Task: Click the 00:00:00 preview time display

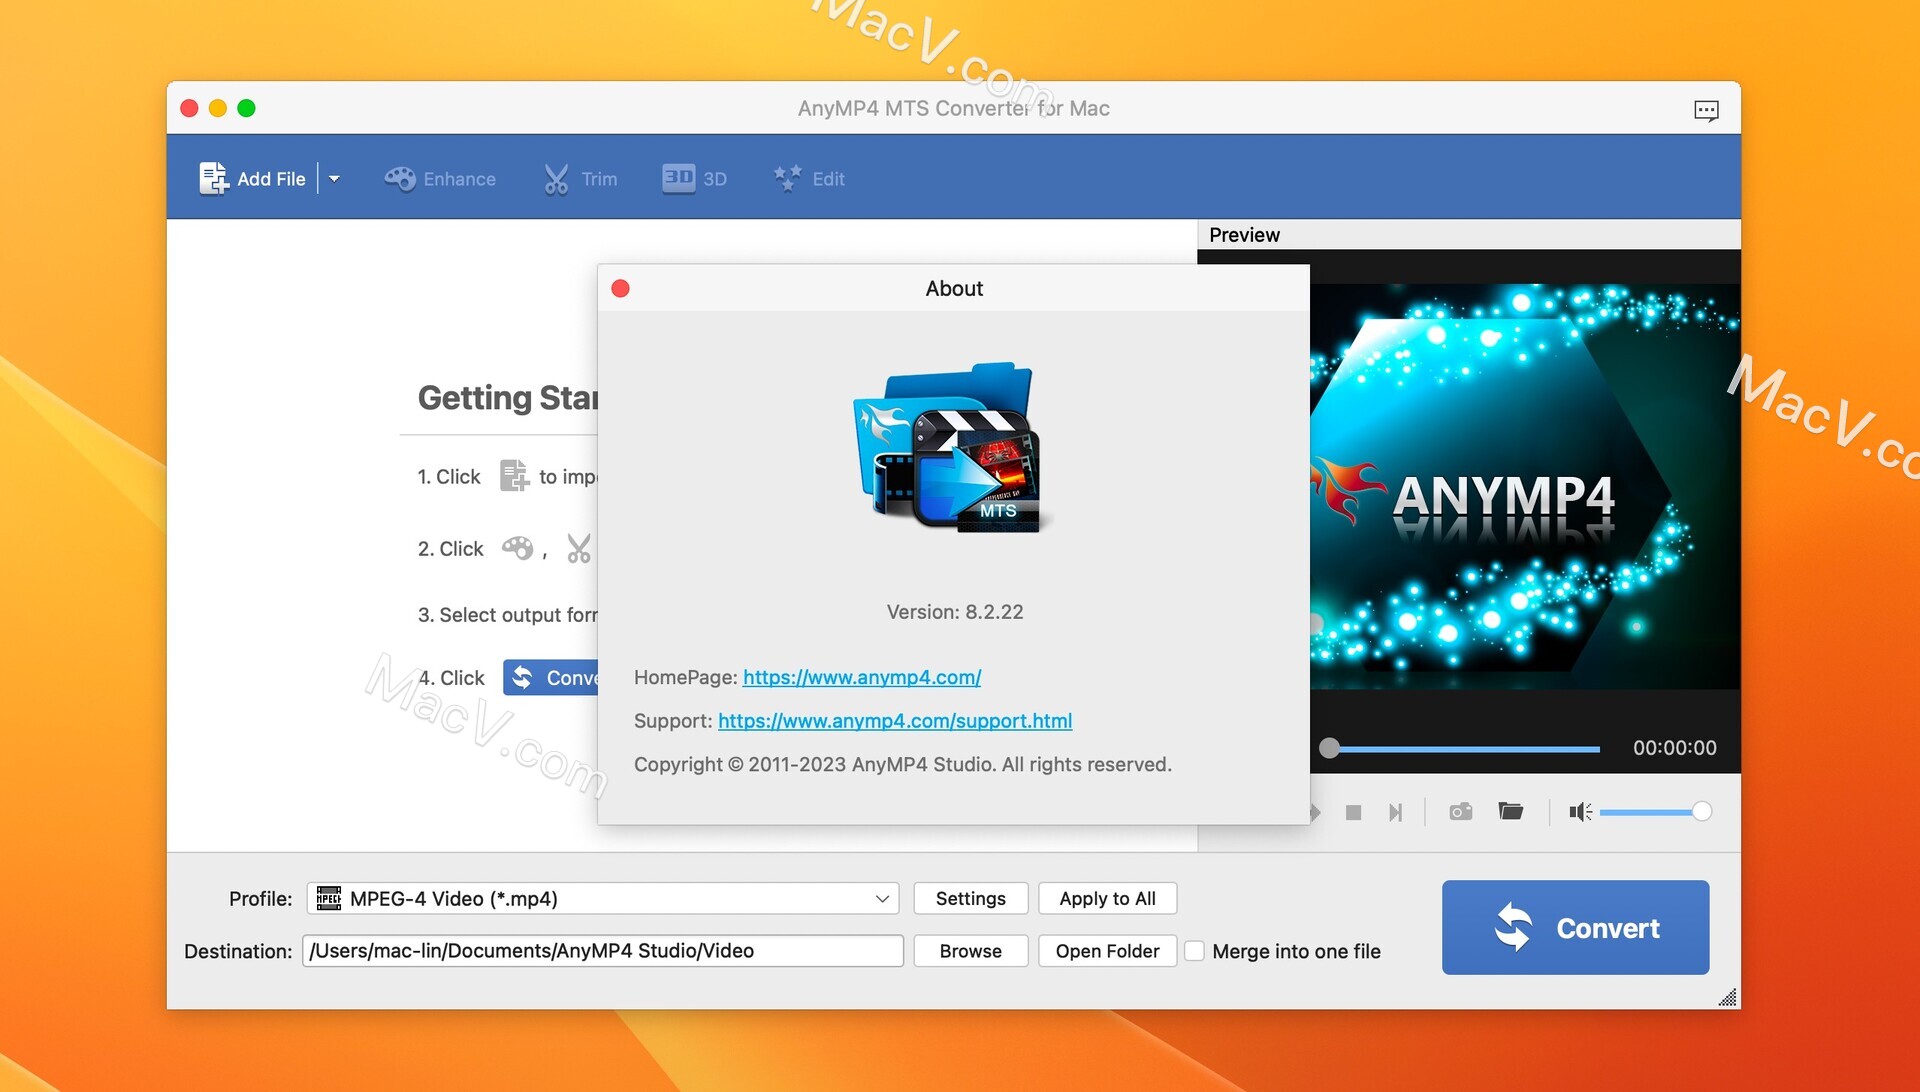Action: pyautogui.click(x=1674, y=748)
